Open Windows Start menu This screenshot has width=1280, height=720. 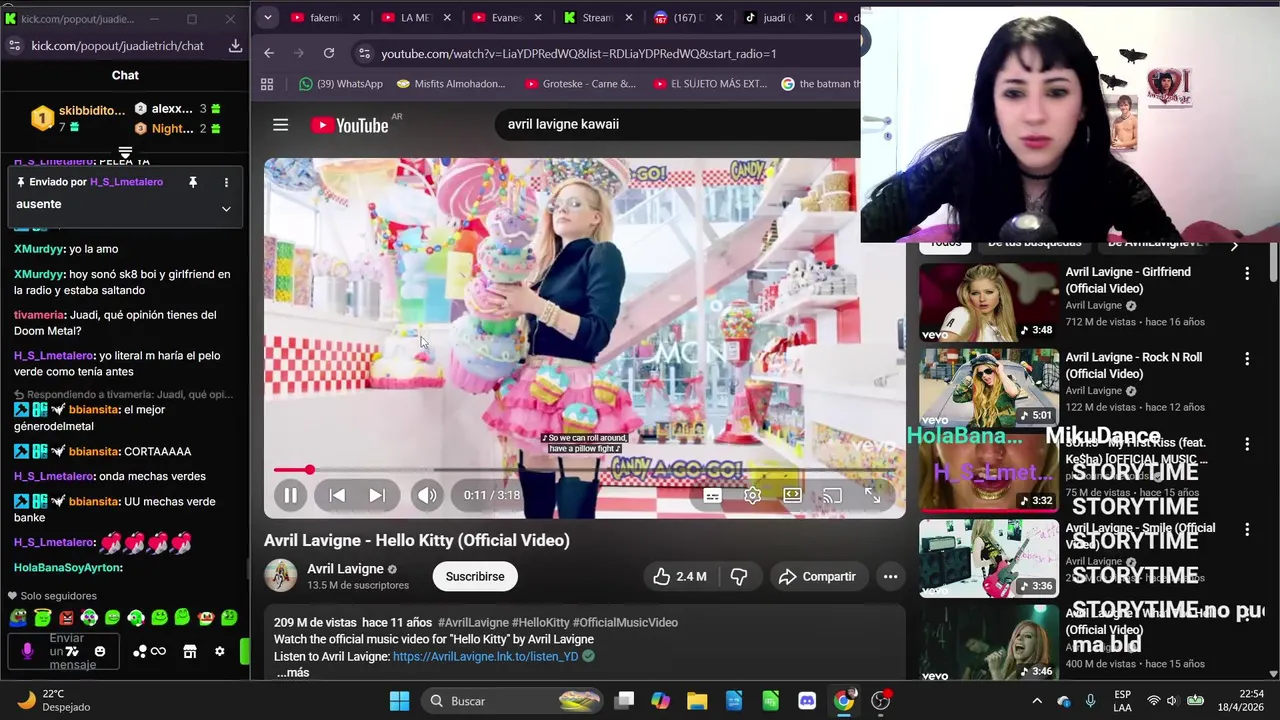(x=399, y=701)
